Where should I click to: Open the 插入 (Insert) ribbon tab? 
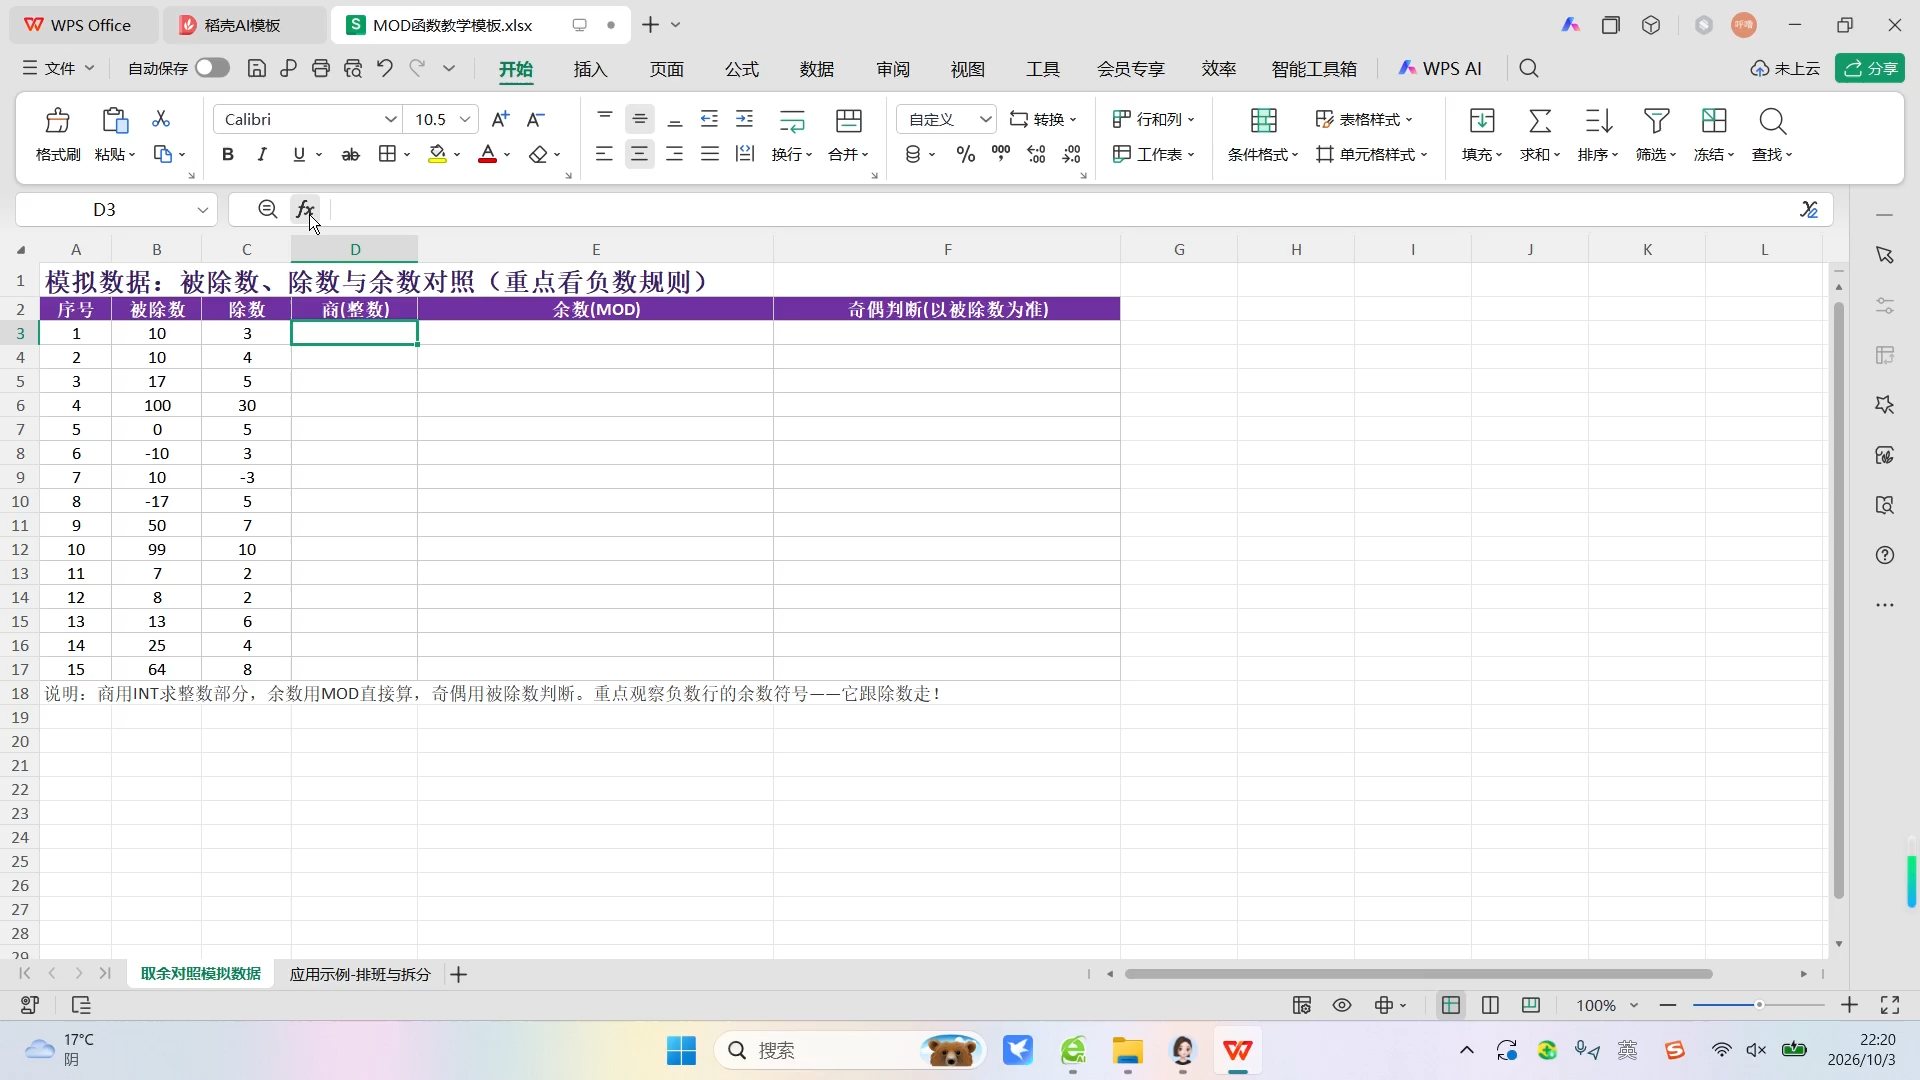[x=590, y=68]
